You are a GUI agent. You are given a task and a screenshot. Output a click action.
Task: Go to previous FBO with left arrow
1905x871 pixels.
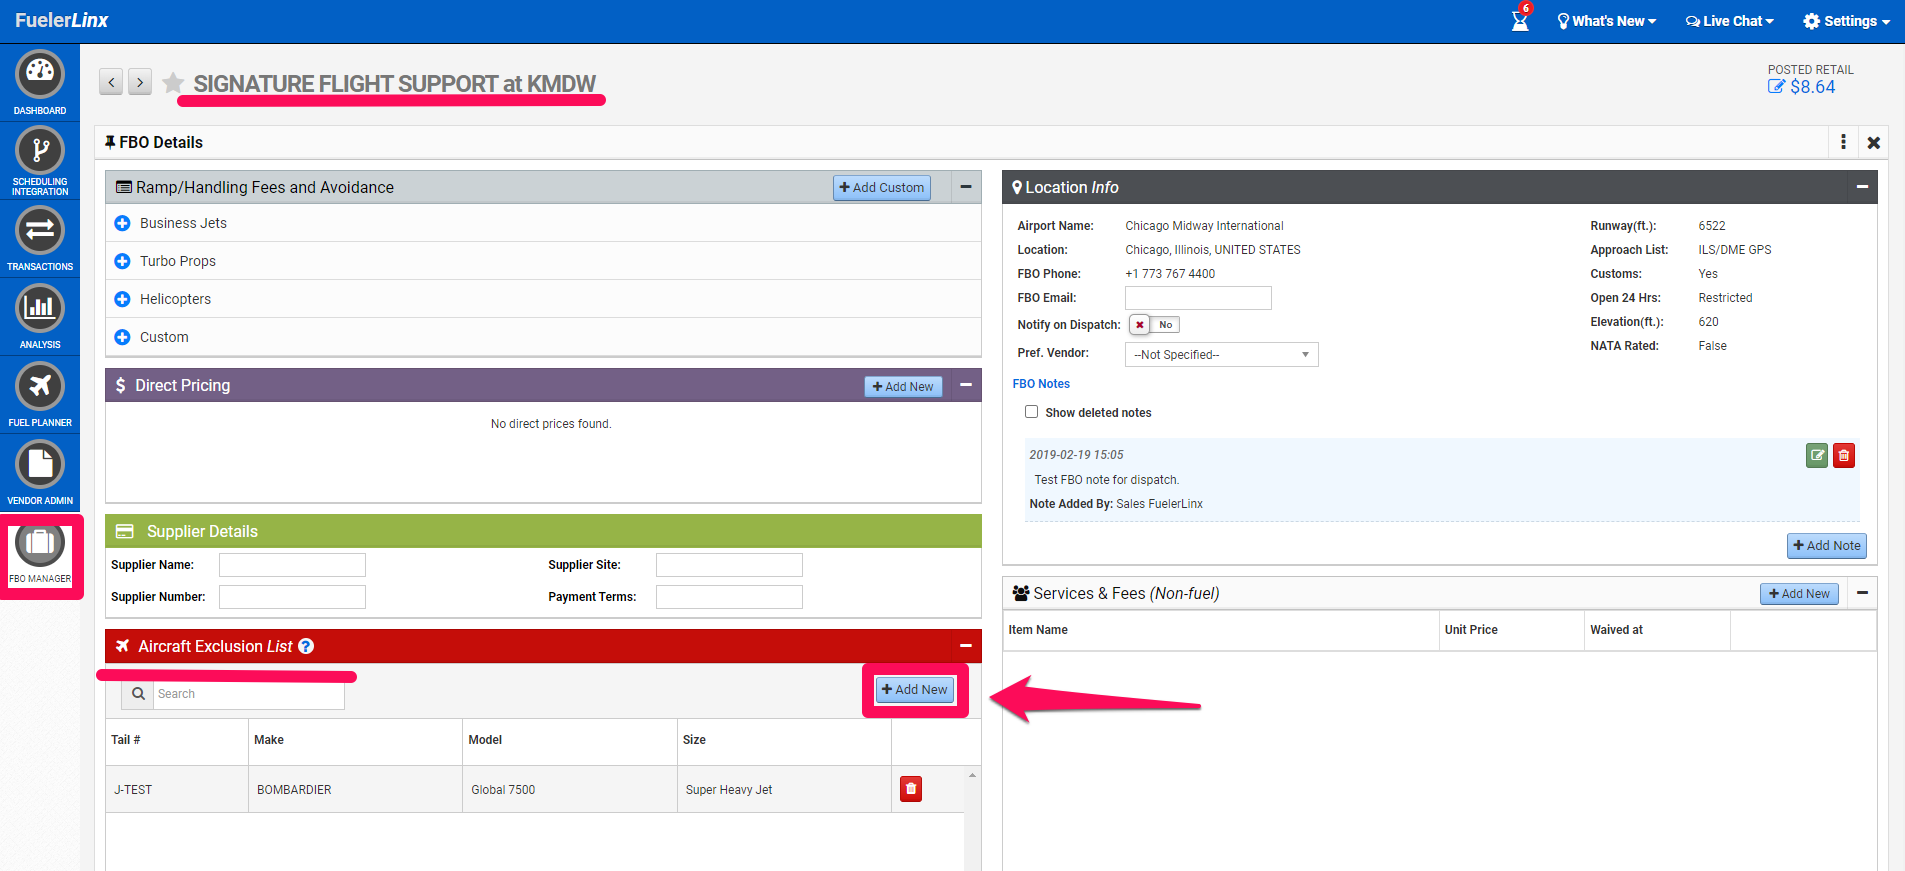tap(111, 82)
